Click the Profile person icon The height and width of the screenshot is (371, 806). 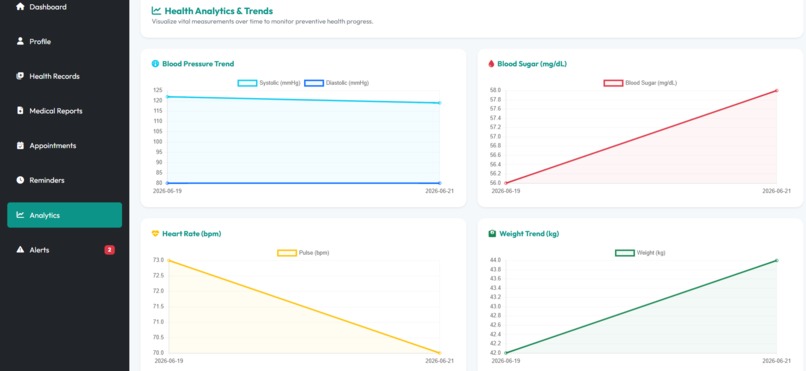coord(20,41)
